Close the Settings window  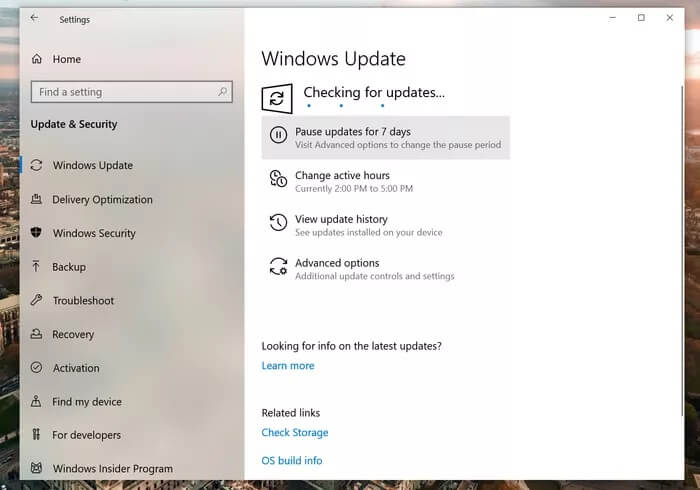coord(670,17)
